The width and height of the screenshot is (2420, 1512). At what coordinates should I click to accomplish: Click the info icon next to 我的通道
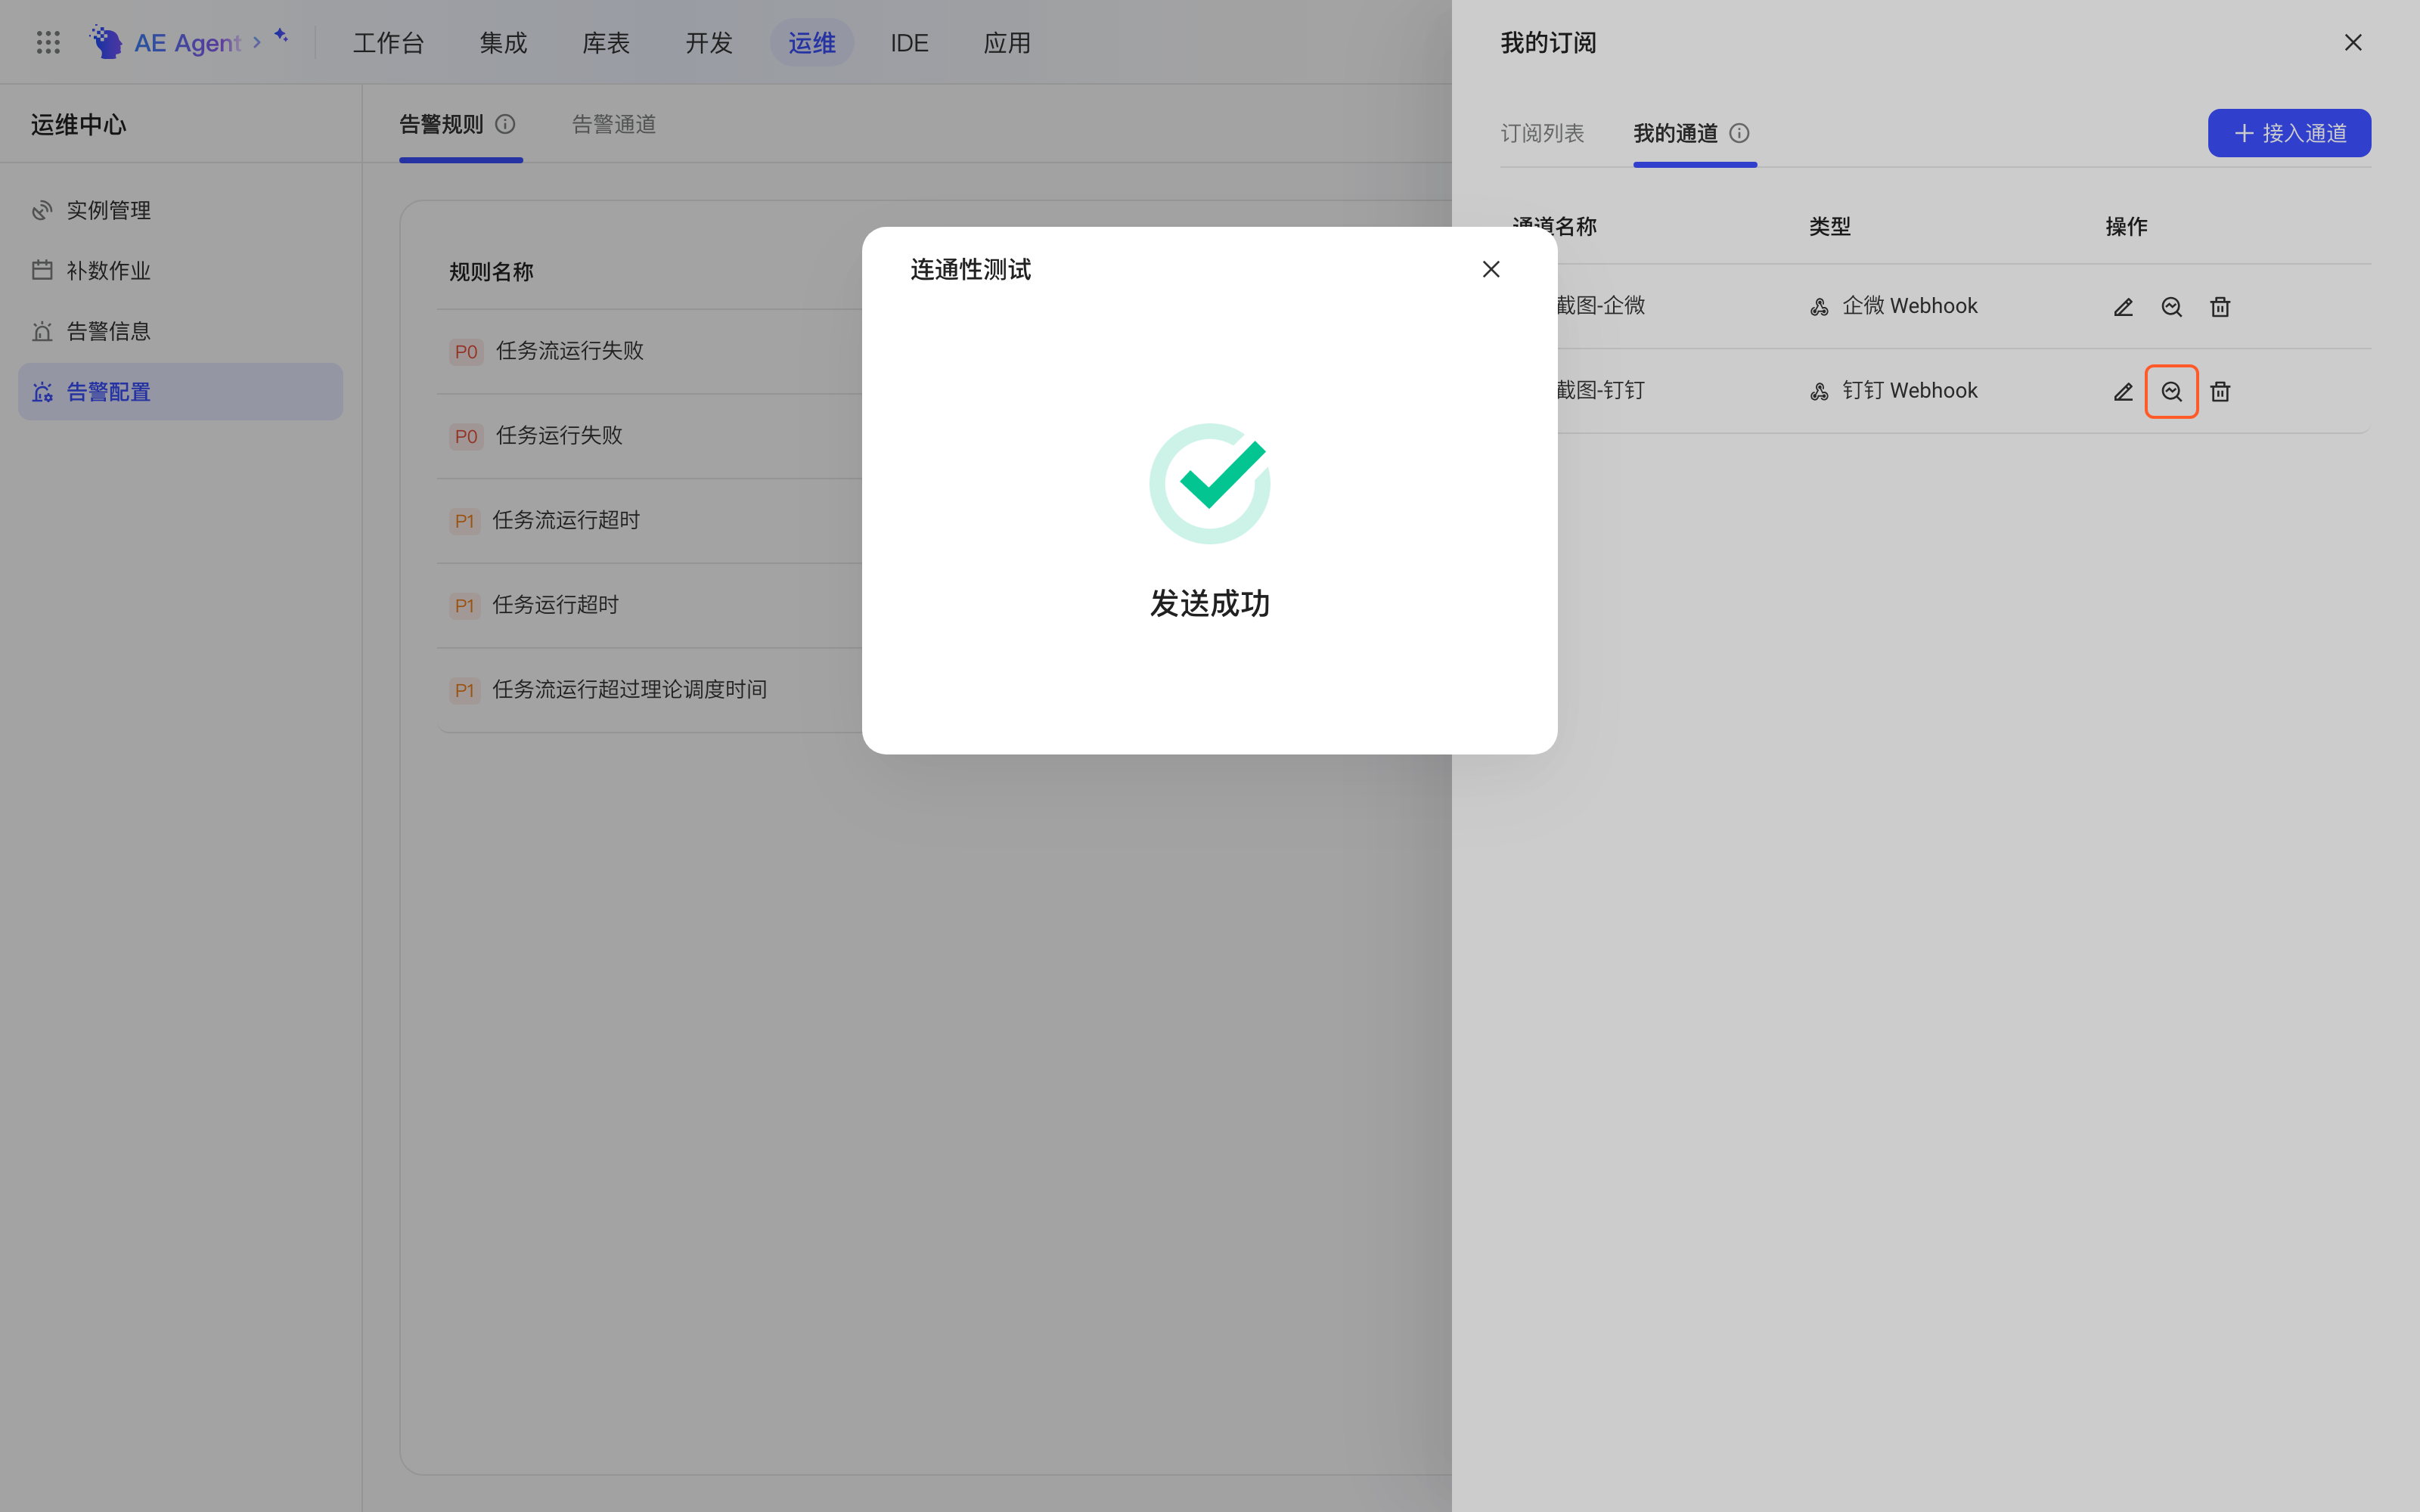click(1739, 134)
